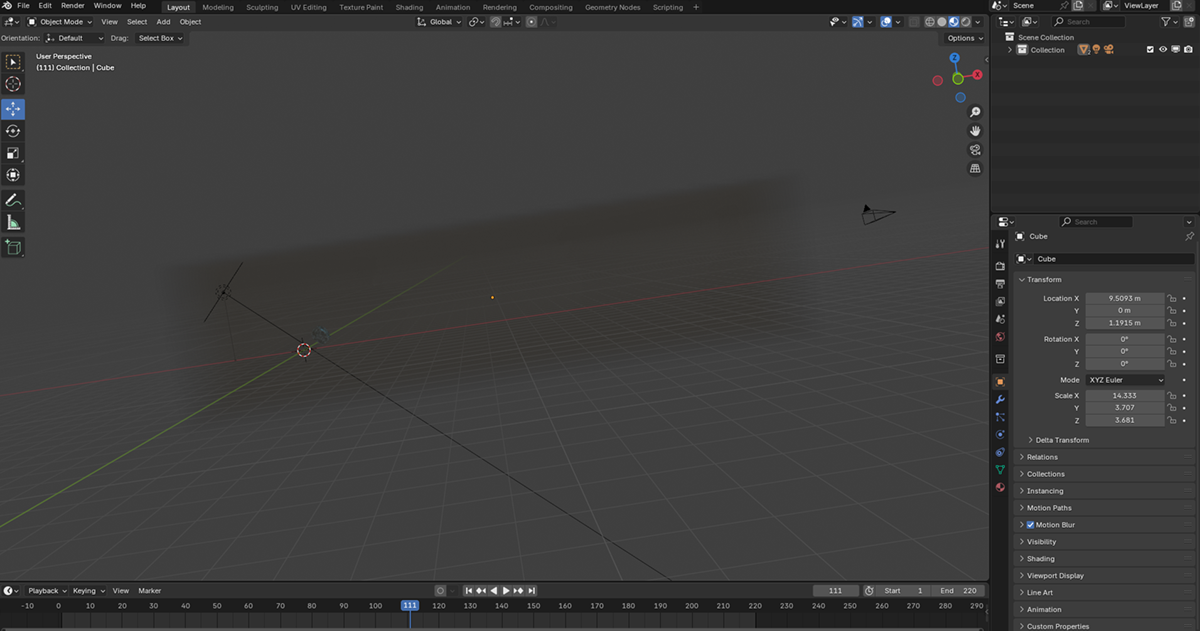Select the Scale tool
1200x631 pixels.
coord(13,153)
